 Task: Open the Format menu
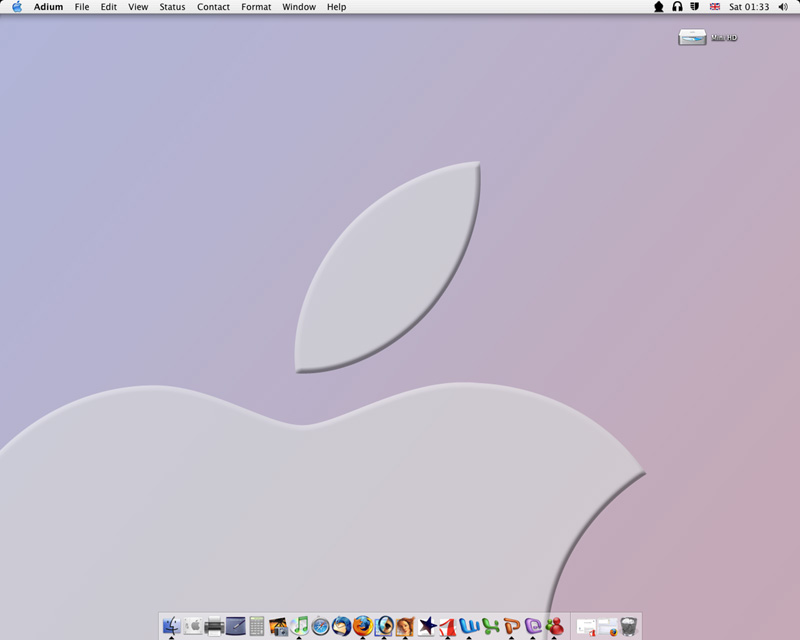point(256,7)
